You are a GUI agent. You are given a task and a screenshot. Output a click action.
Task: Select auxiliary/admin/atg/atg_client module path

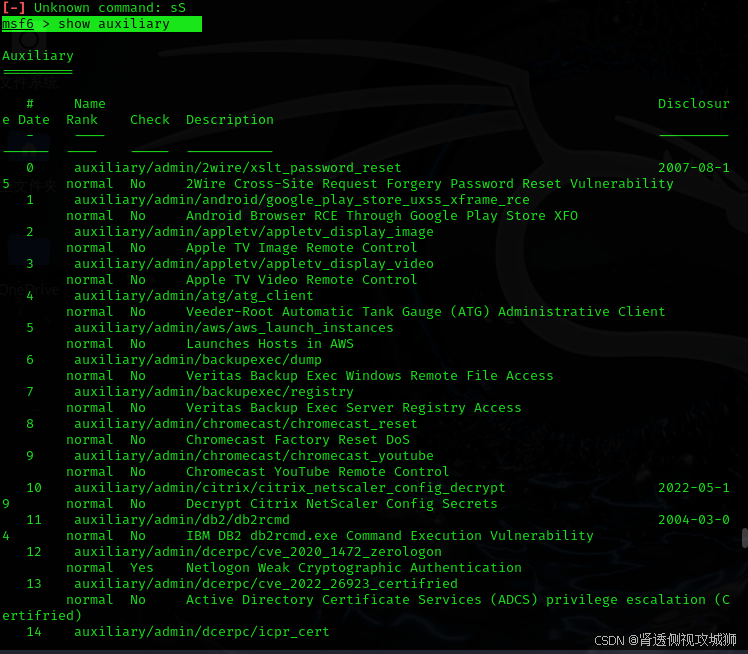click(x=194, y=295)
